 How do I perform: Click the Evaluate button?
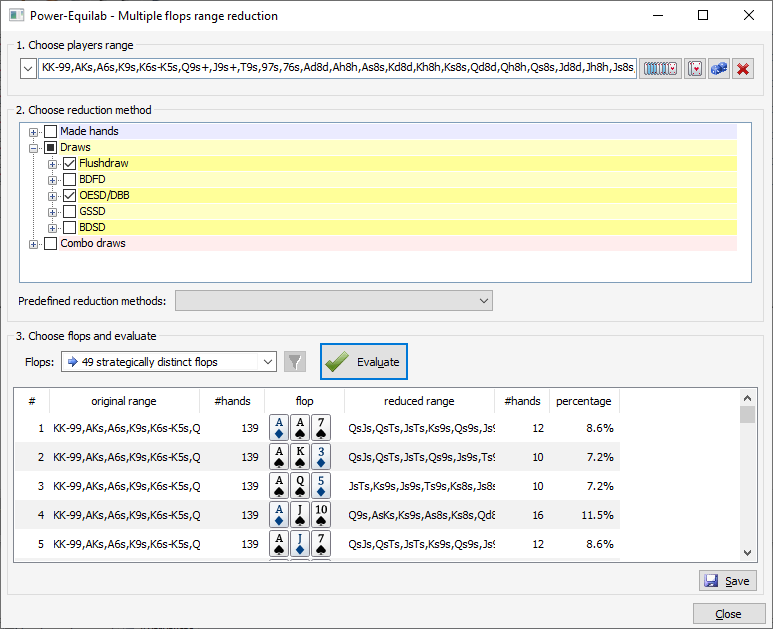tap(364, 362)
